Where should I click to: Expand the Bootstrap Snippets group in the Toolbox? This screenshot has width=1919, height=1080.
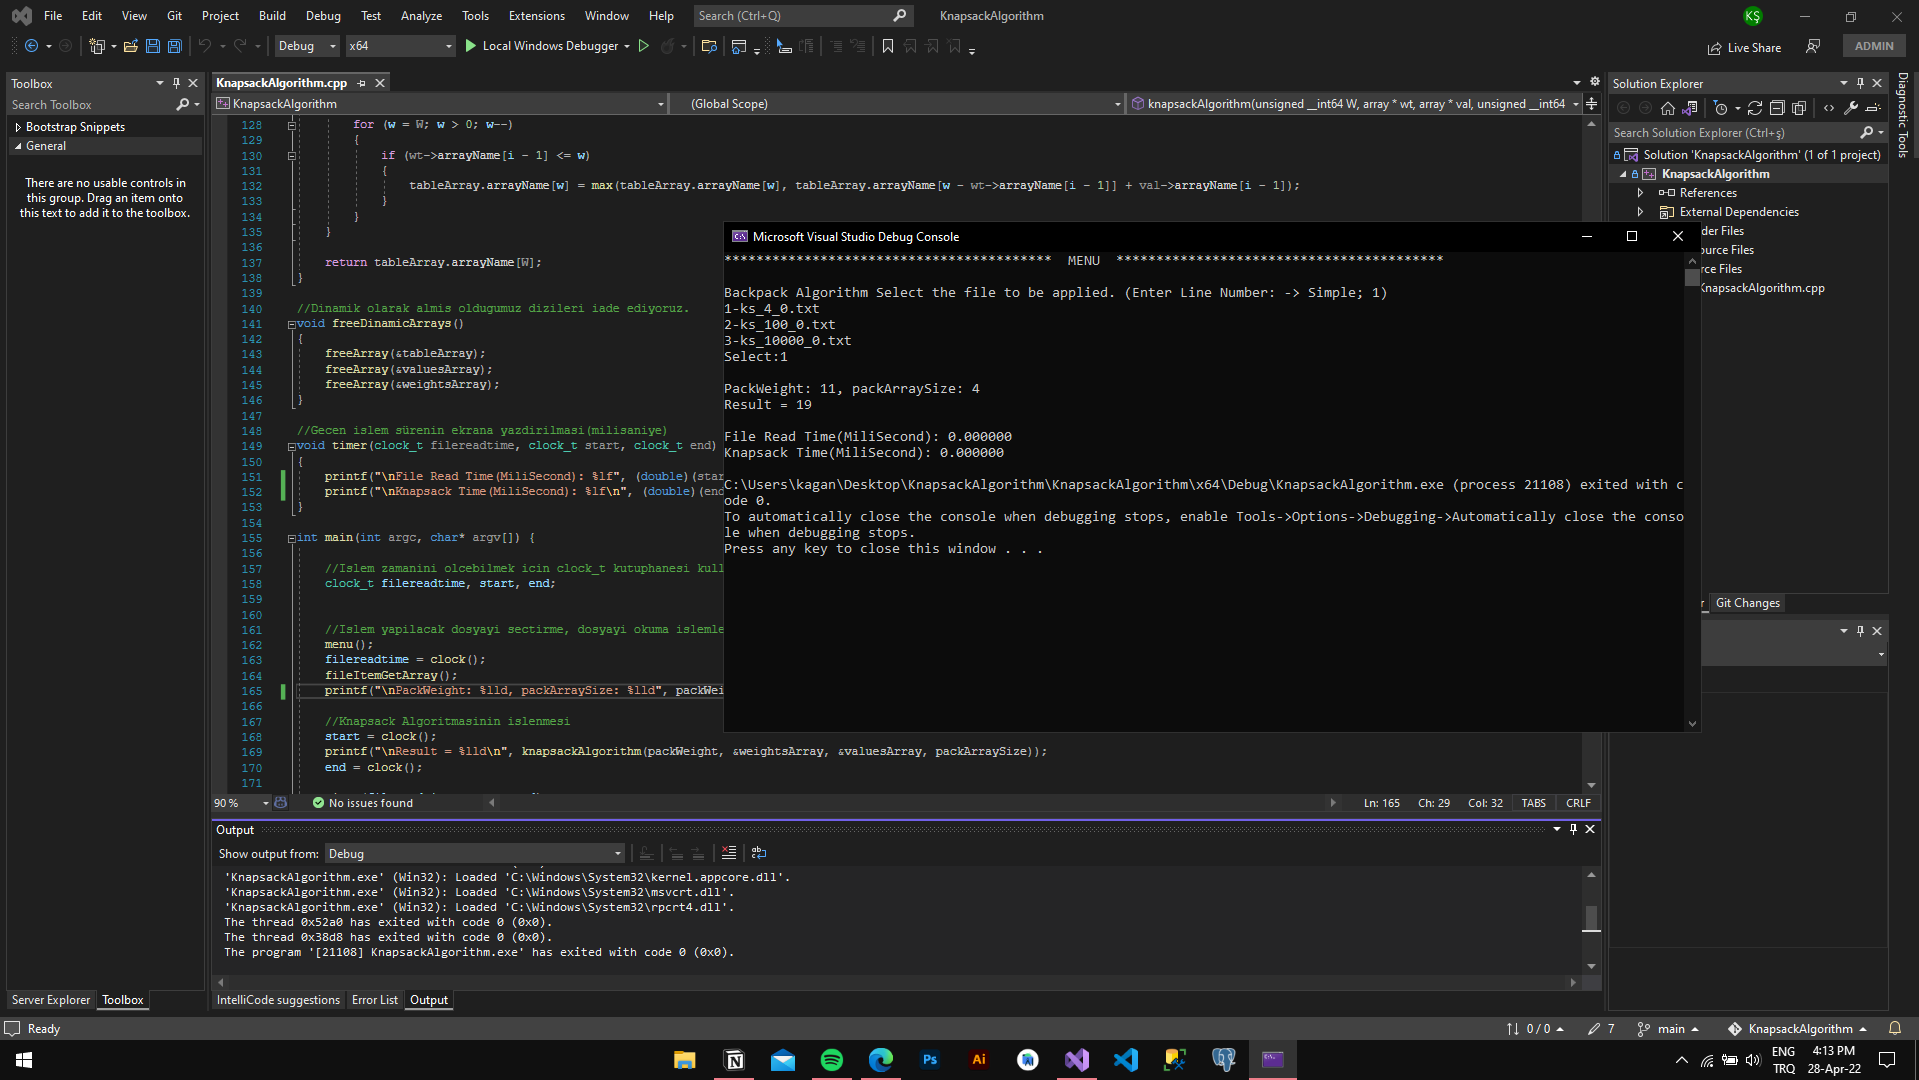18,127
